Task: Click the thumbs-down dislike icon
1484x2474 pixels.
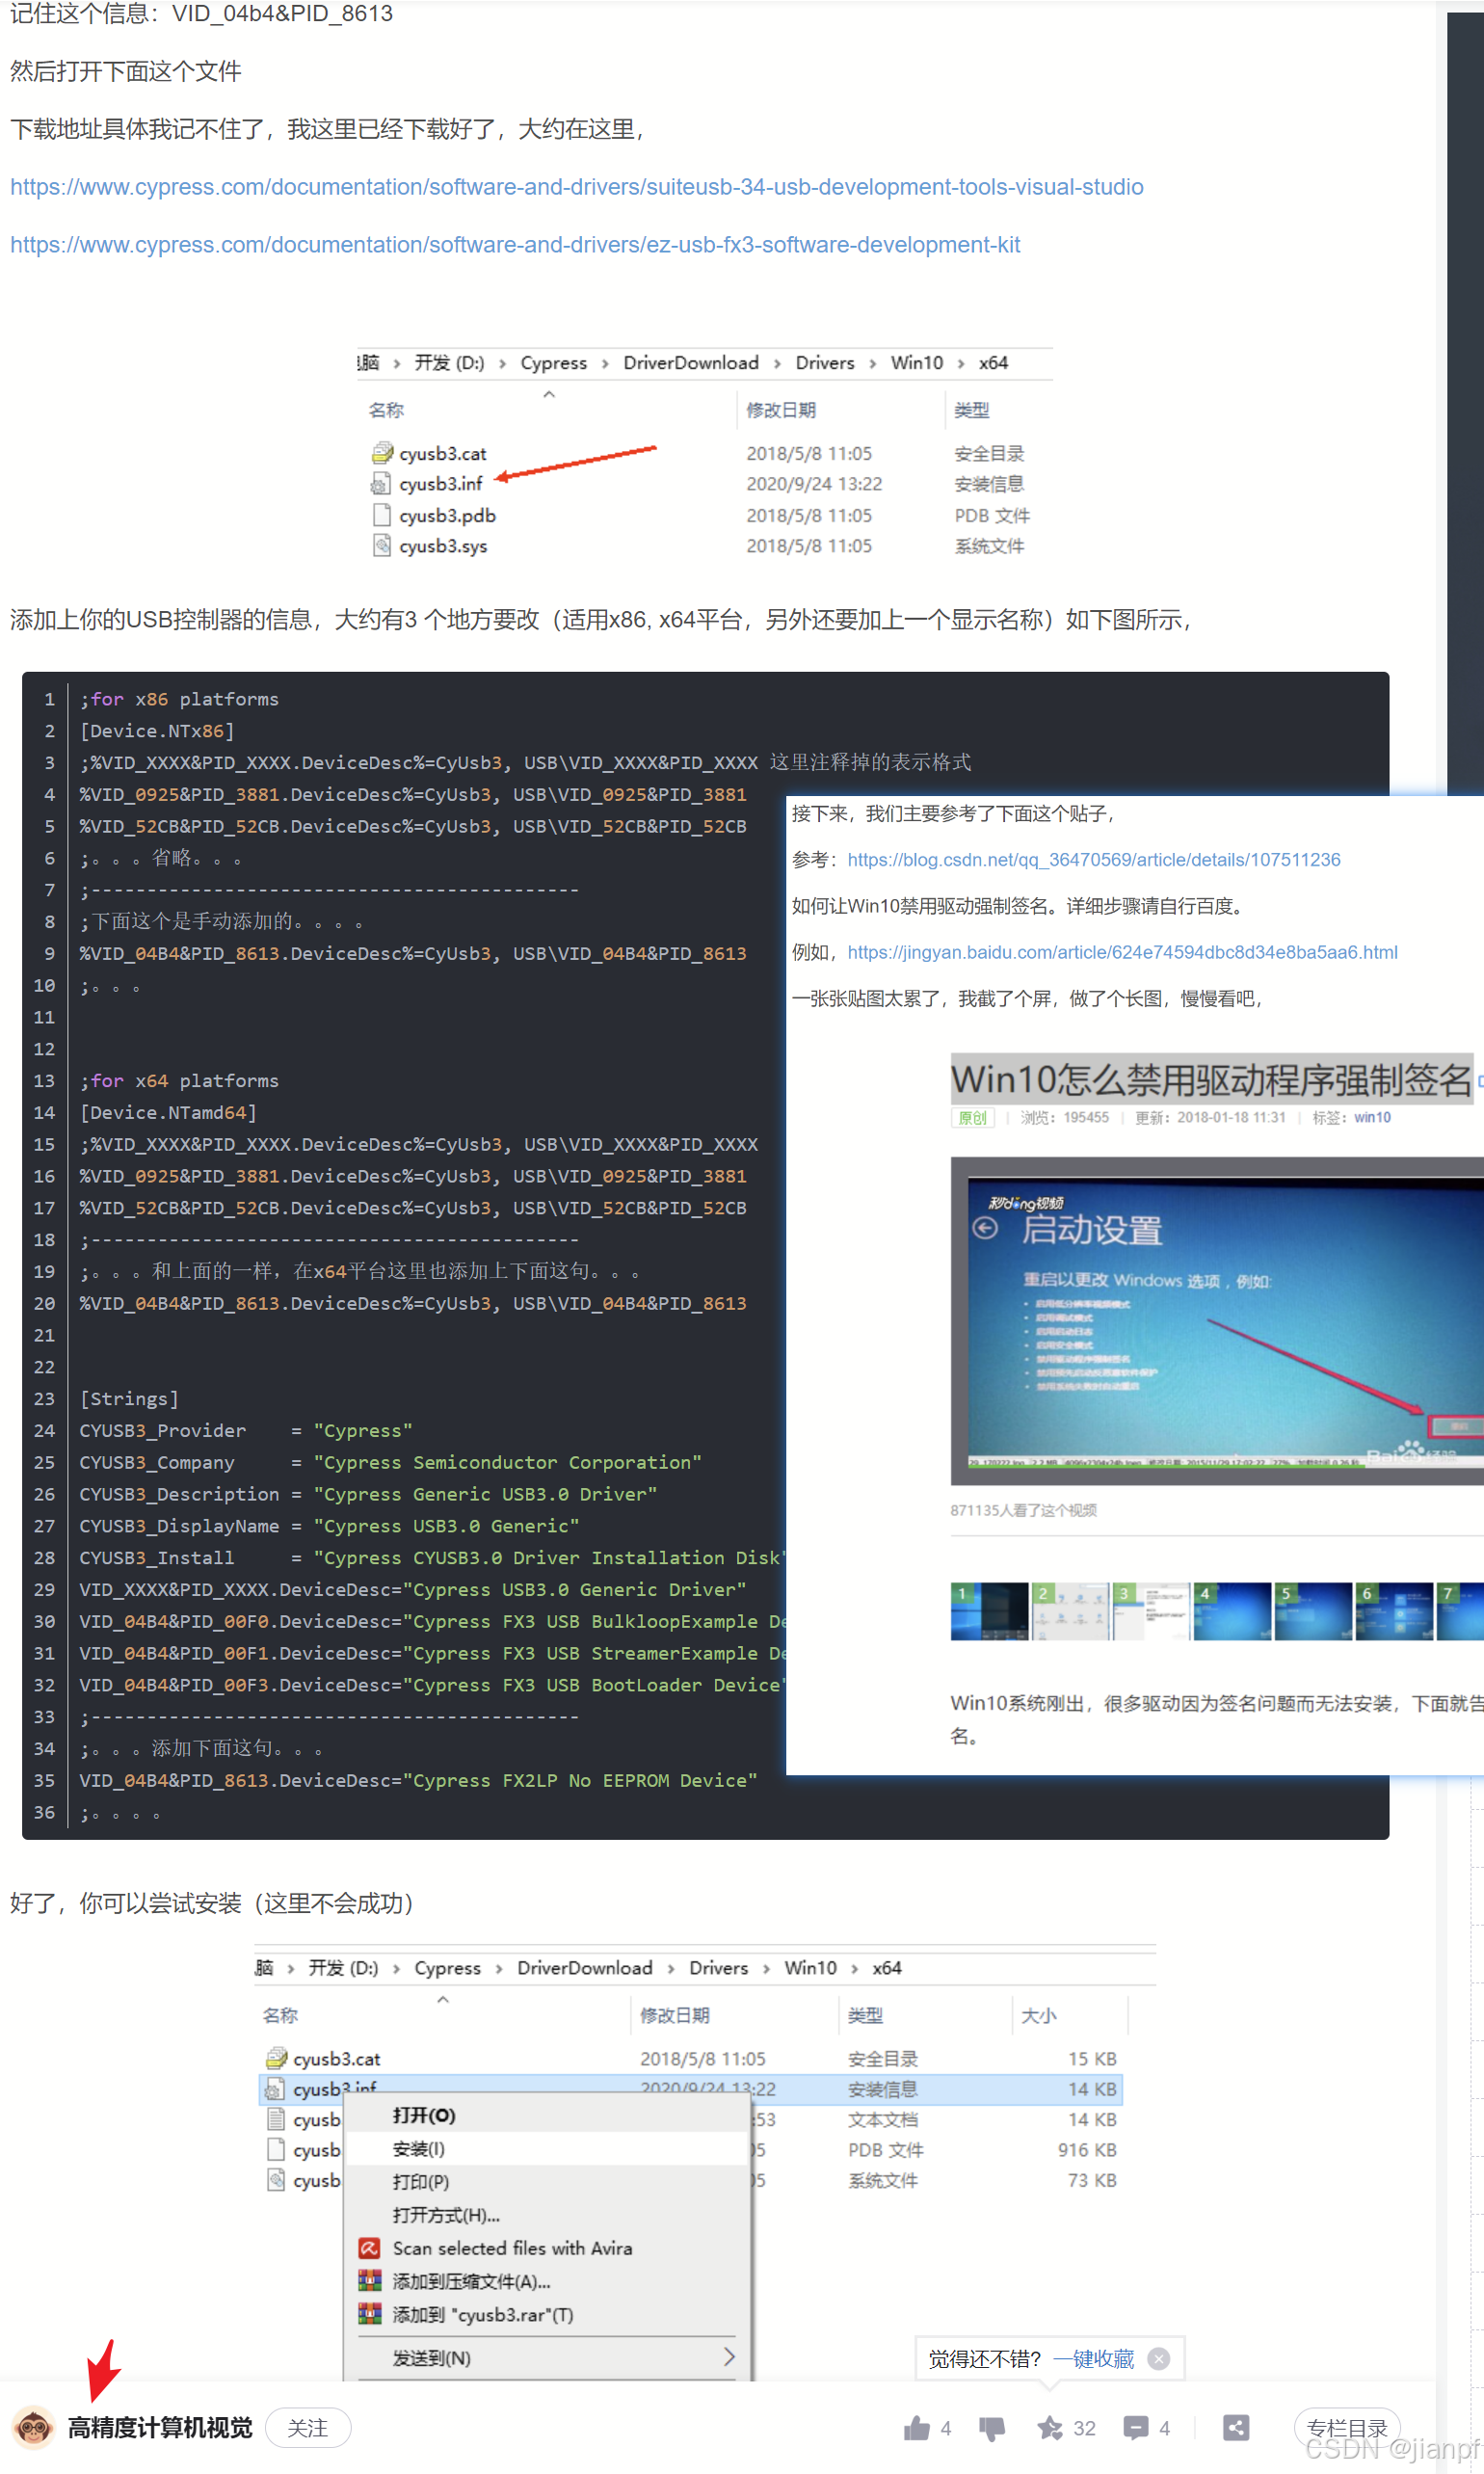Action: (992, 2428)
